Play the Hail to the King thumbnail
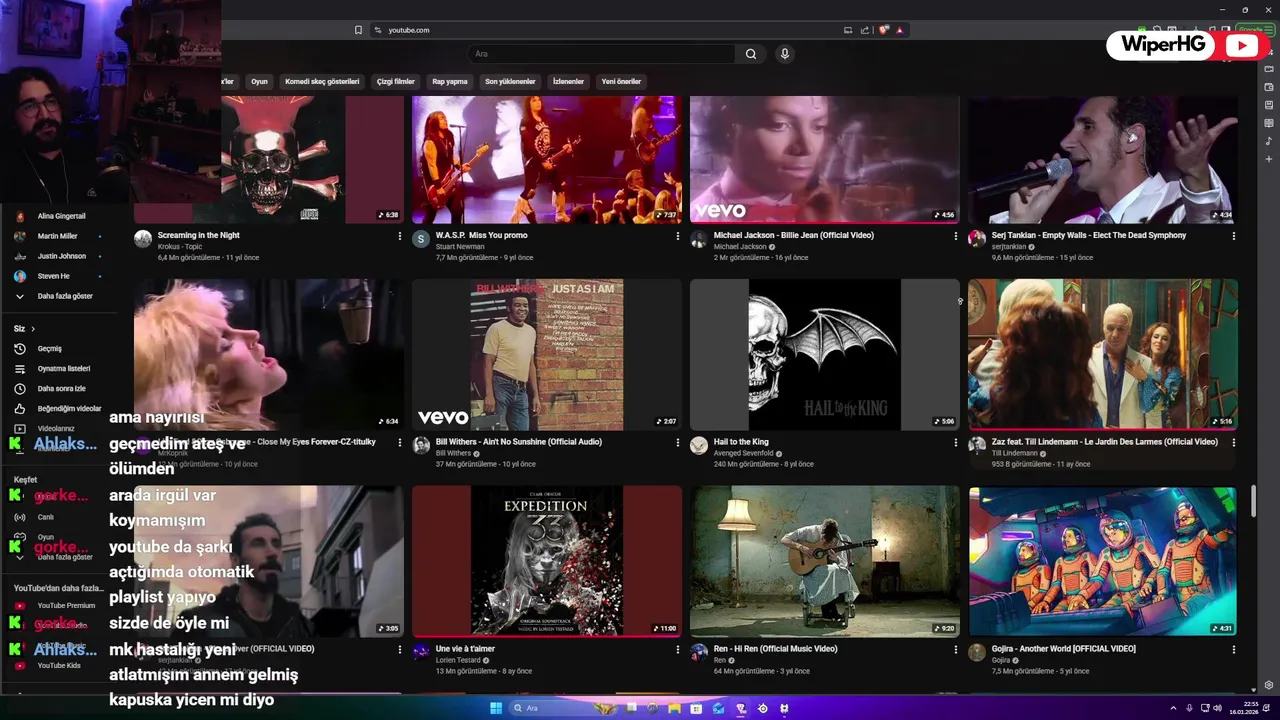1280x720 pixels. pyautogui.click(x=824, y=355)
